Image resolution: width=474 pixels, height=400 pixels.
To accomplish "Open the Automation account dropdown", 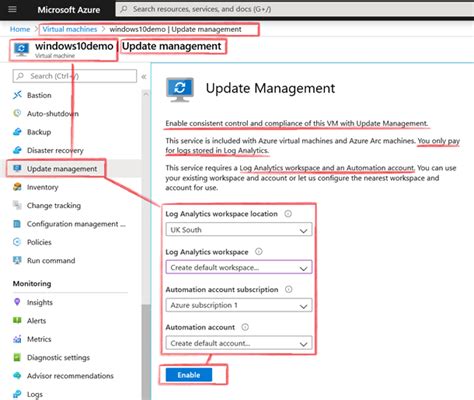I will coord(239,343).
